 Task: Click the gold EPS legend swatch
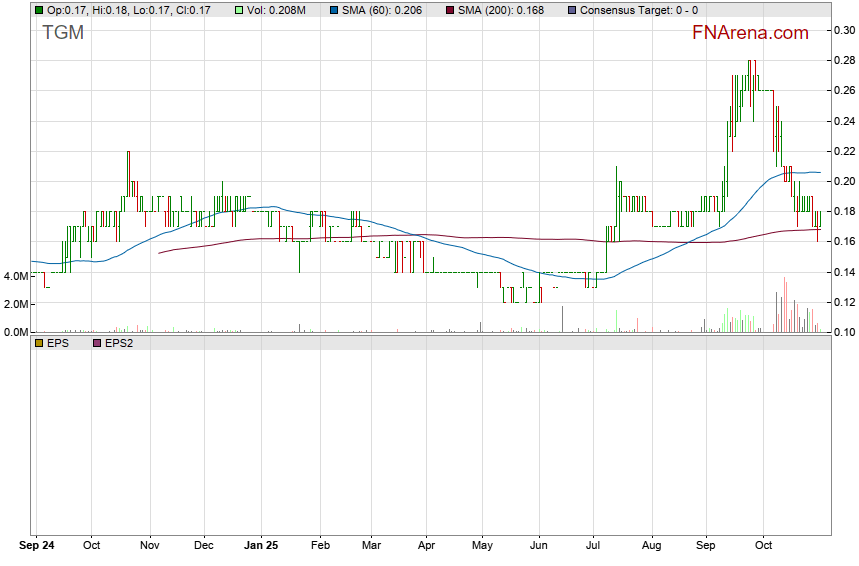[39, 343]
